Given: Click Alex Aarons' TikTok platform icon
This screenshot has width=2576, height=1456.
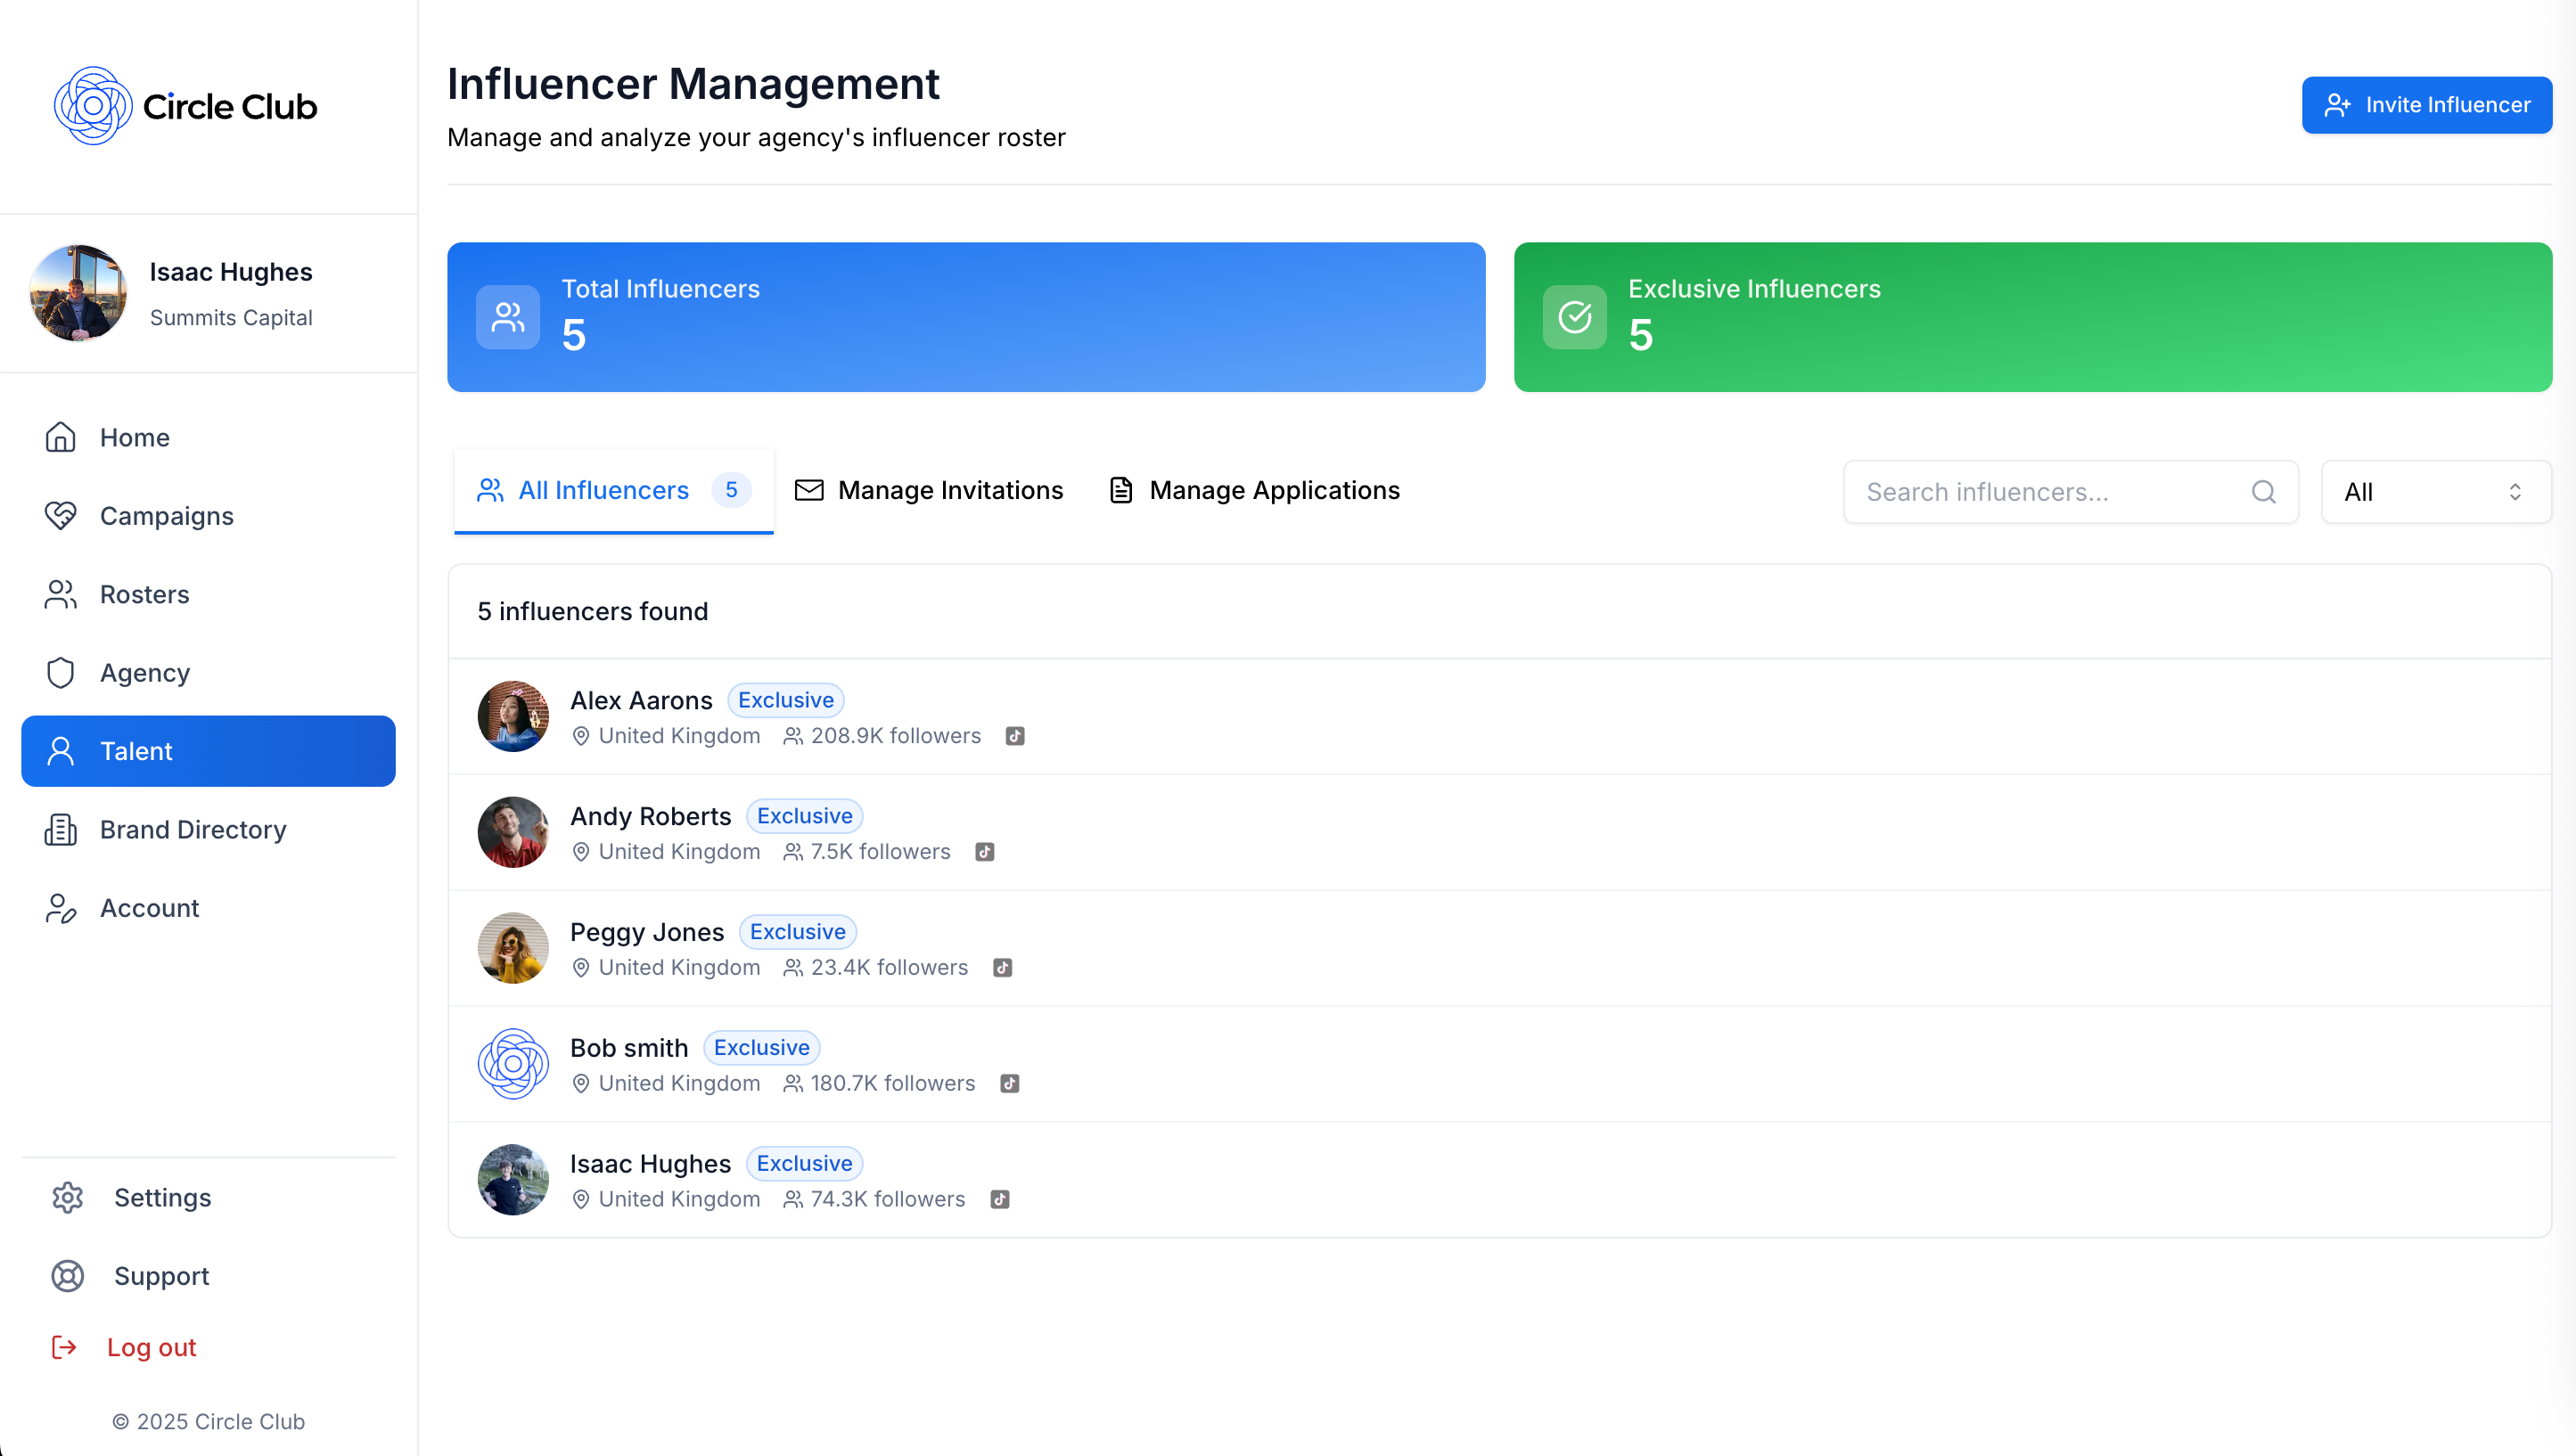Looking at the screenshot, I should [x=1015, y=736].
